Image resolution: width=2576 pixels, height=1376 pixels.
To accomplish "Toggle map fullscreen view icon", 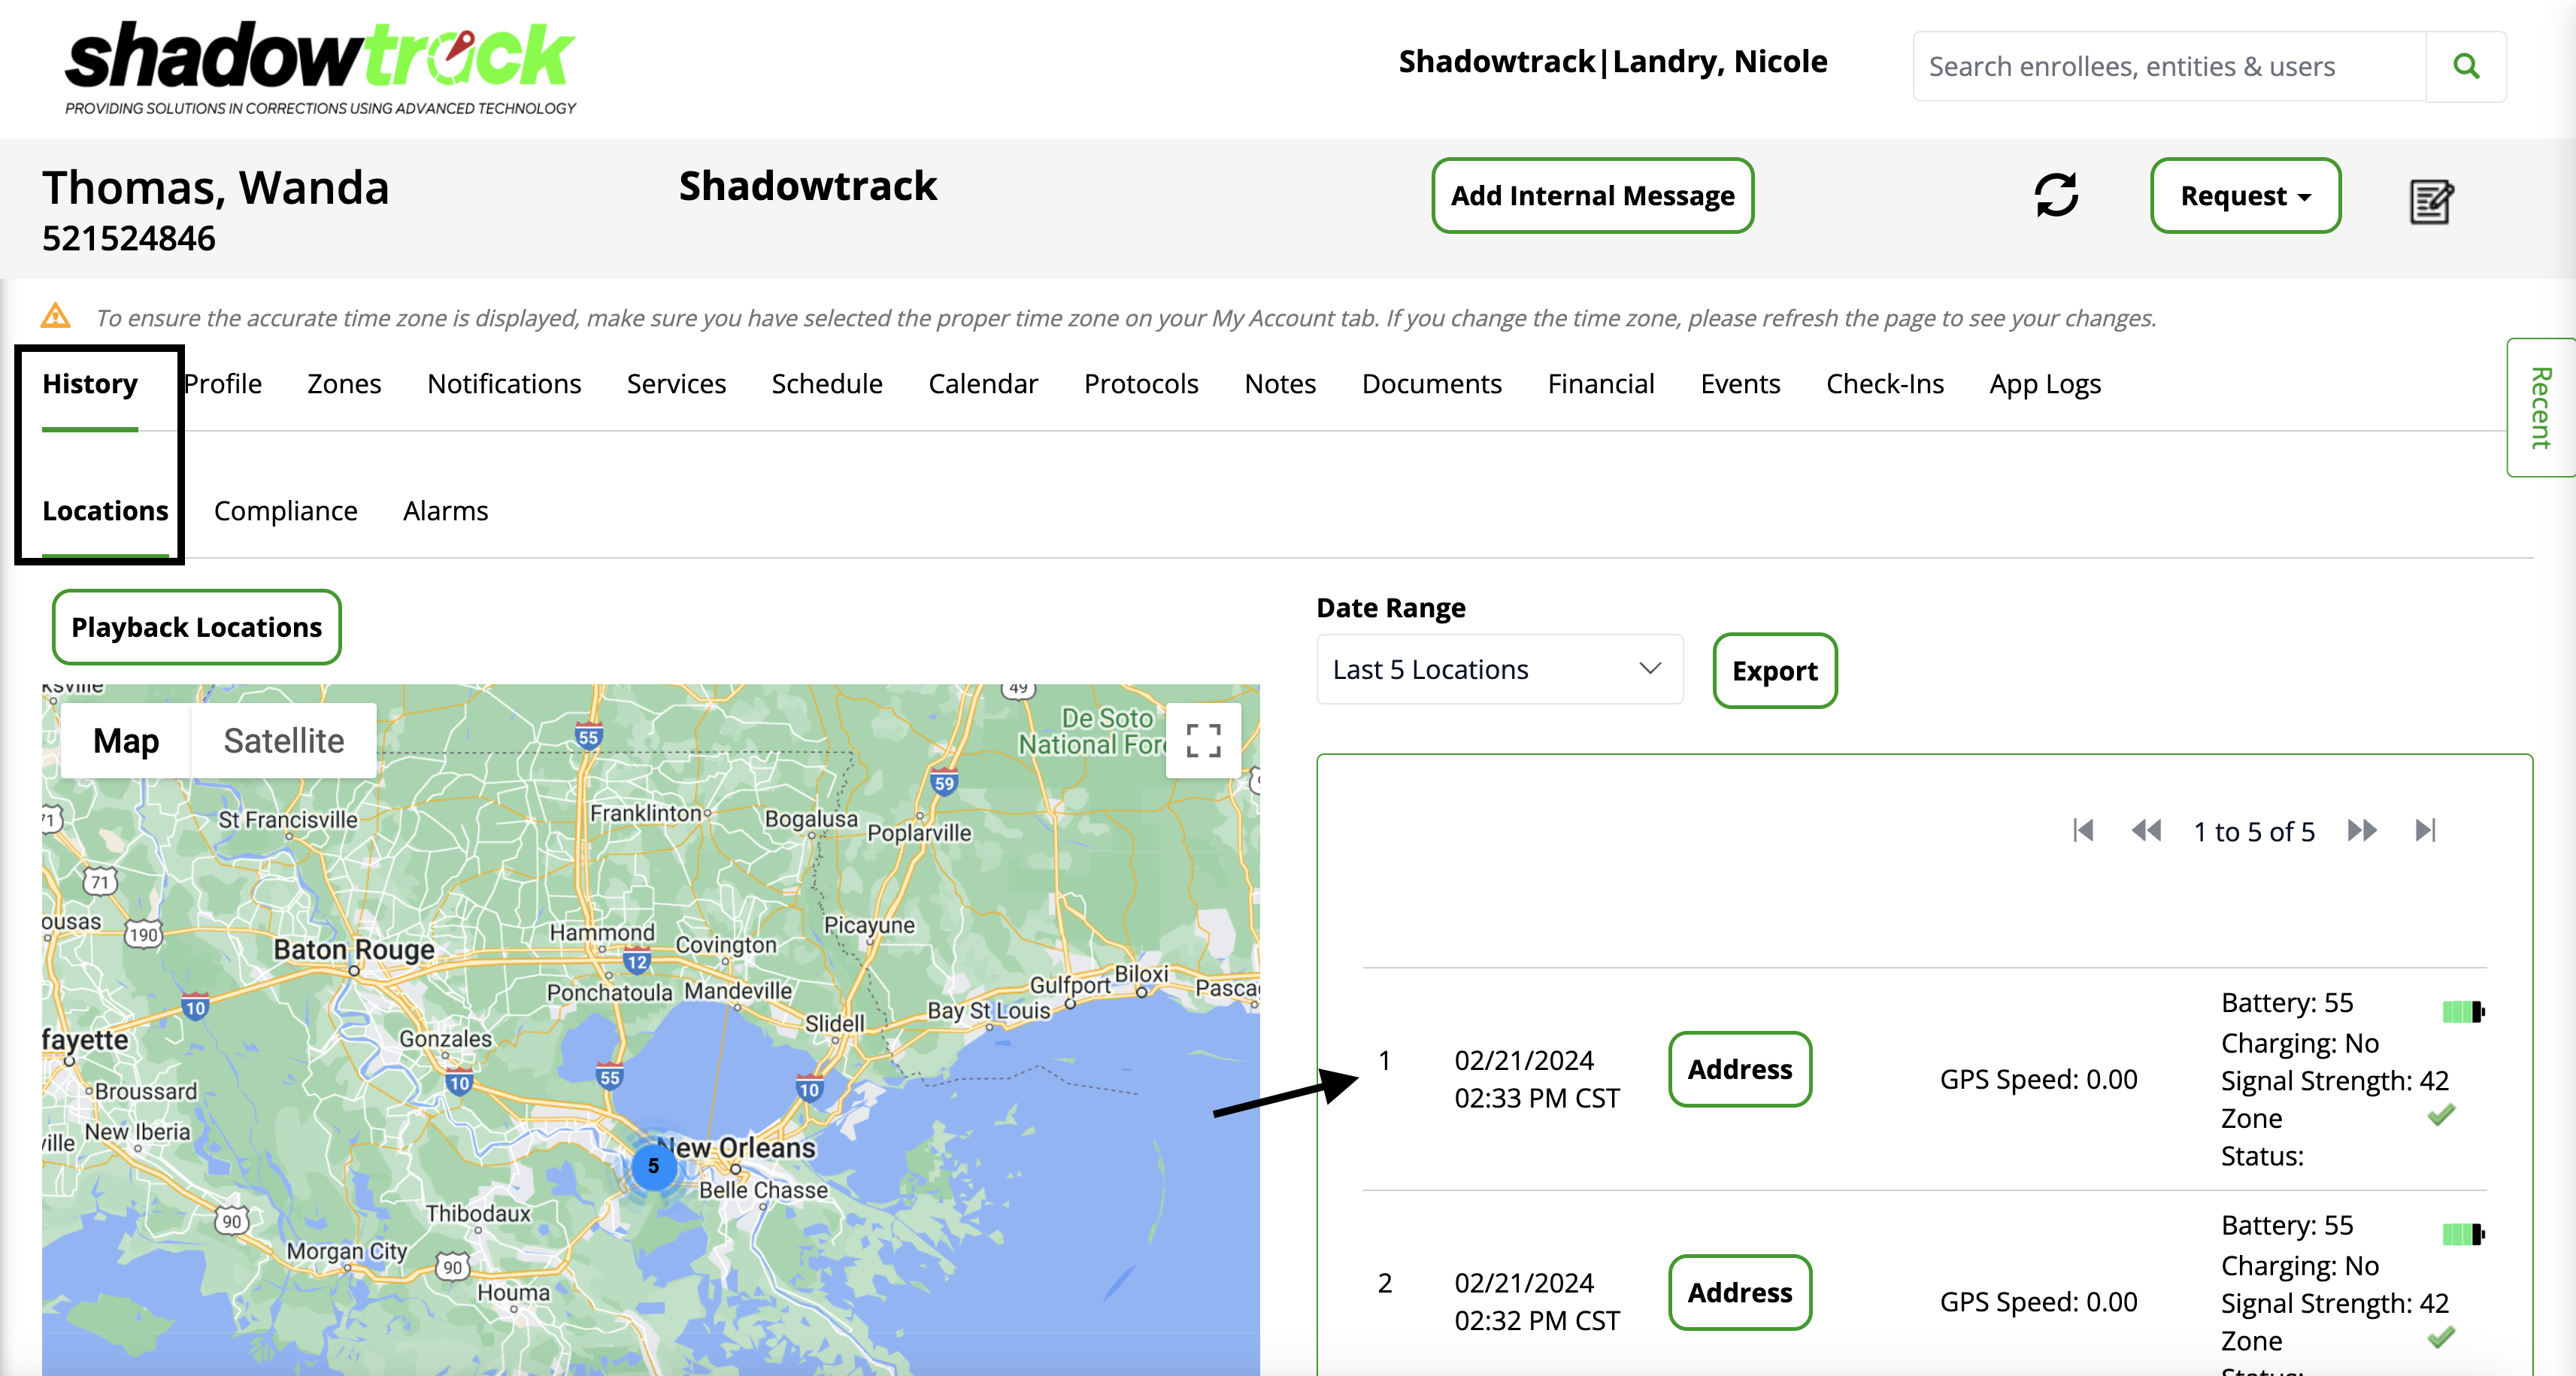I will (x=1203, y=741).
